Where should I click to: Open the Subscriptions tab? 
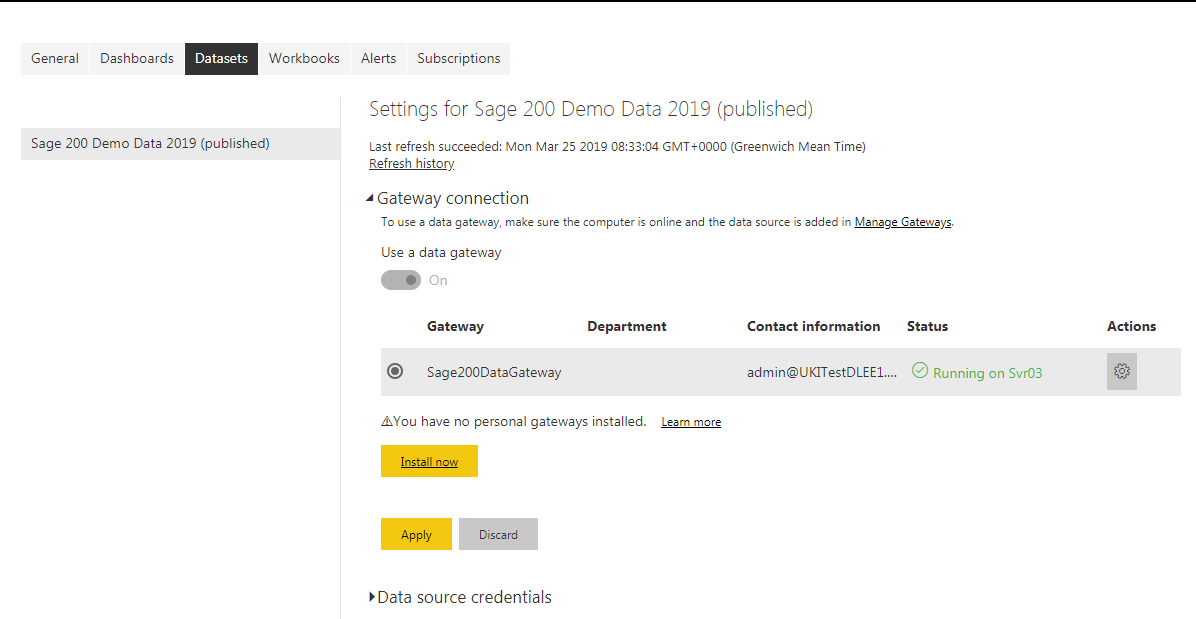pyautogui.click(x=458, y=58)
